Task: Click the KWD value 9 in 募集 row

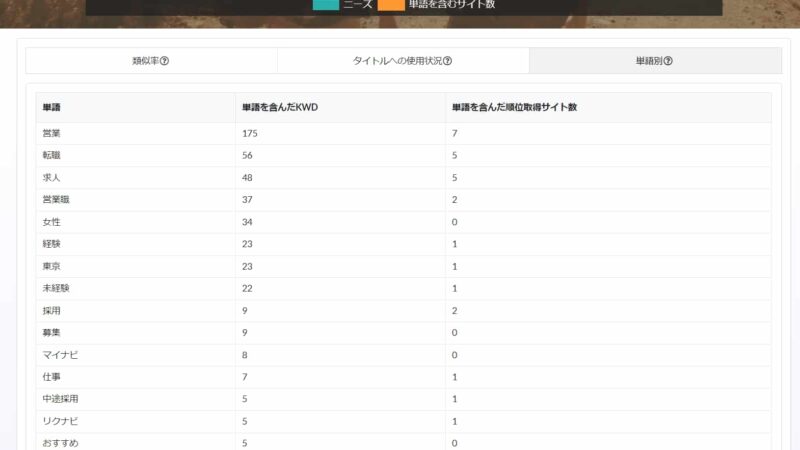Action: point(245,333)
